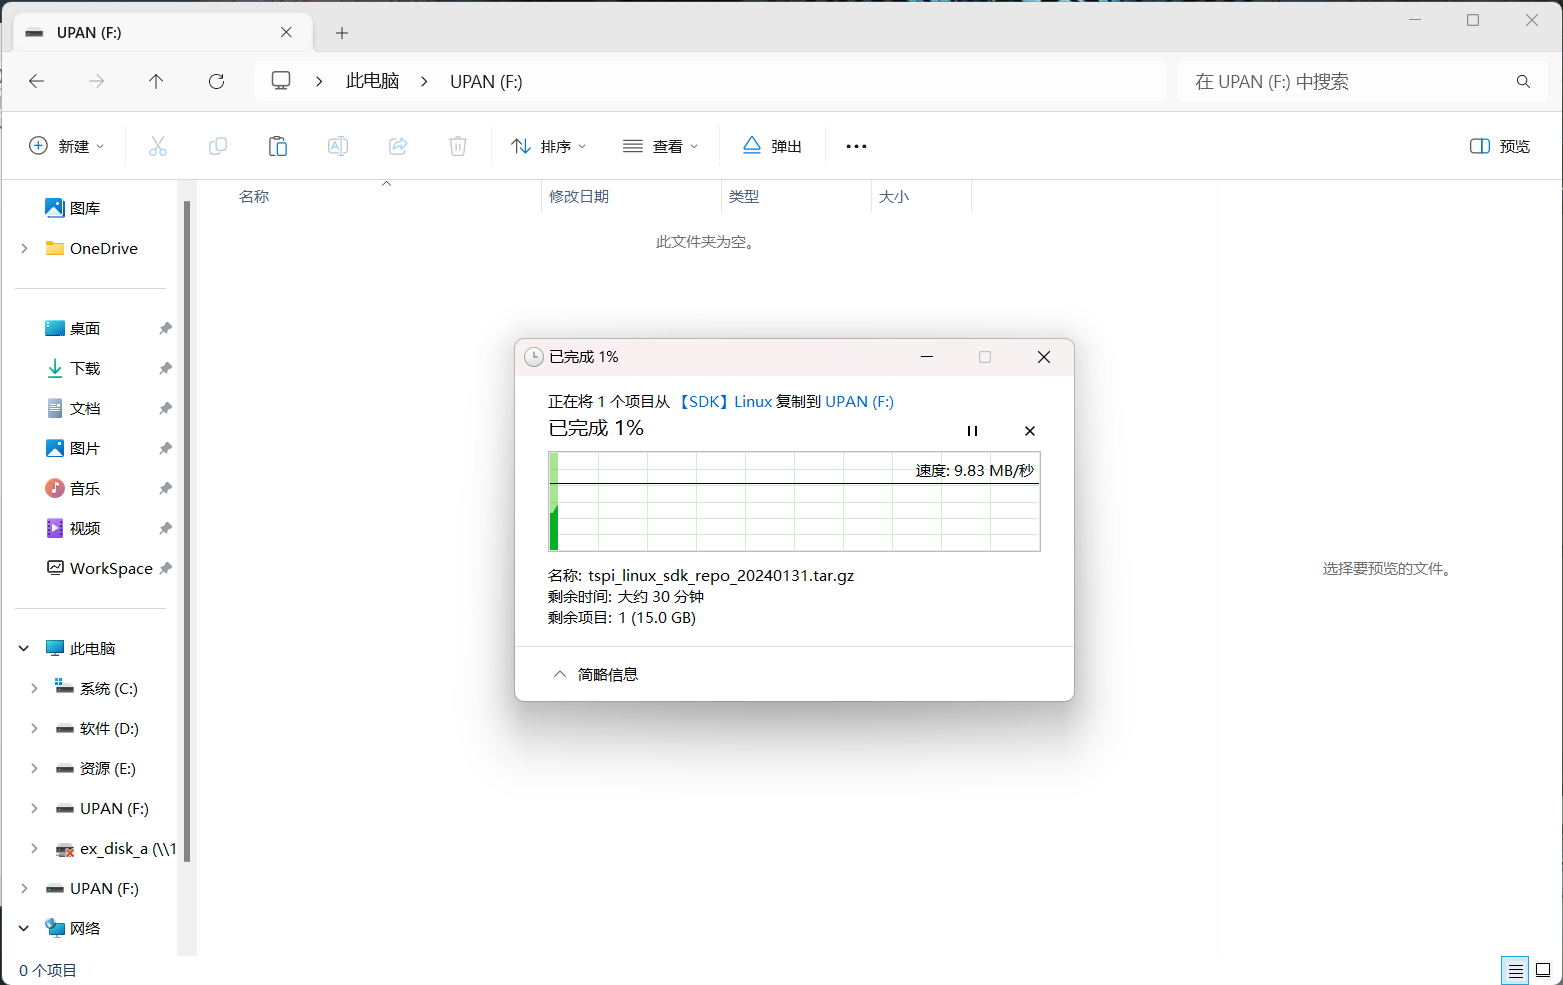
Task: Click the 弹出 eject button
Action: coord(772,146)
